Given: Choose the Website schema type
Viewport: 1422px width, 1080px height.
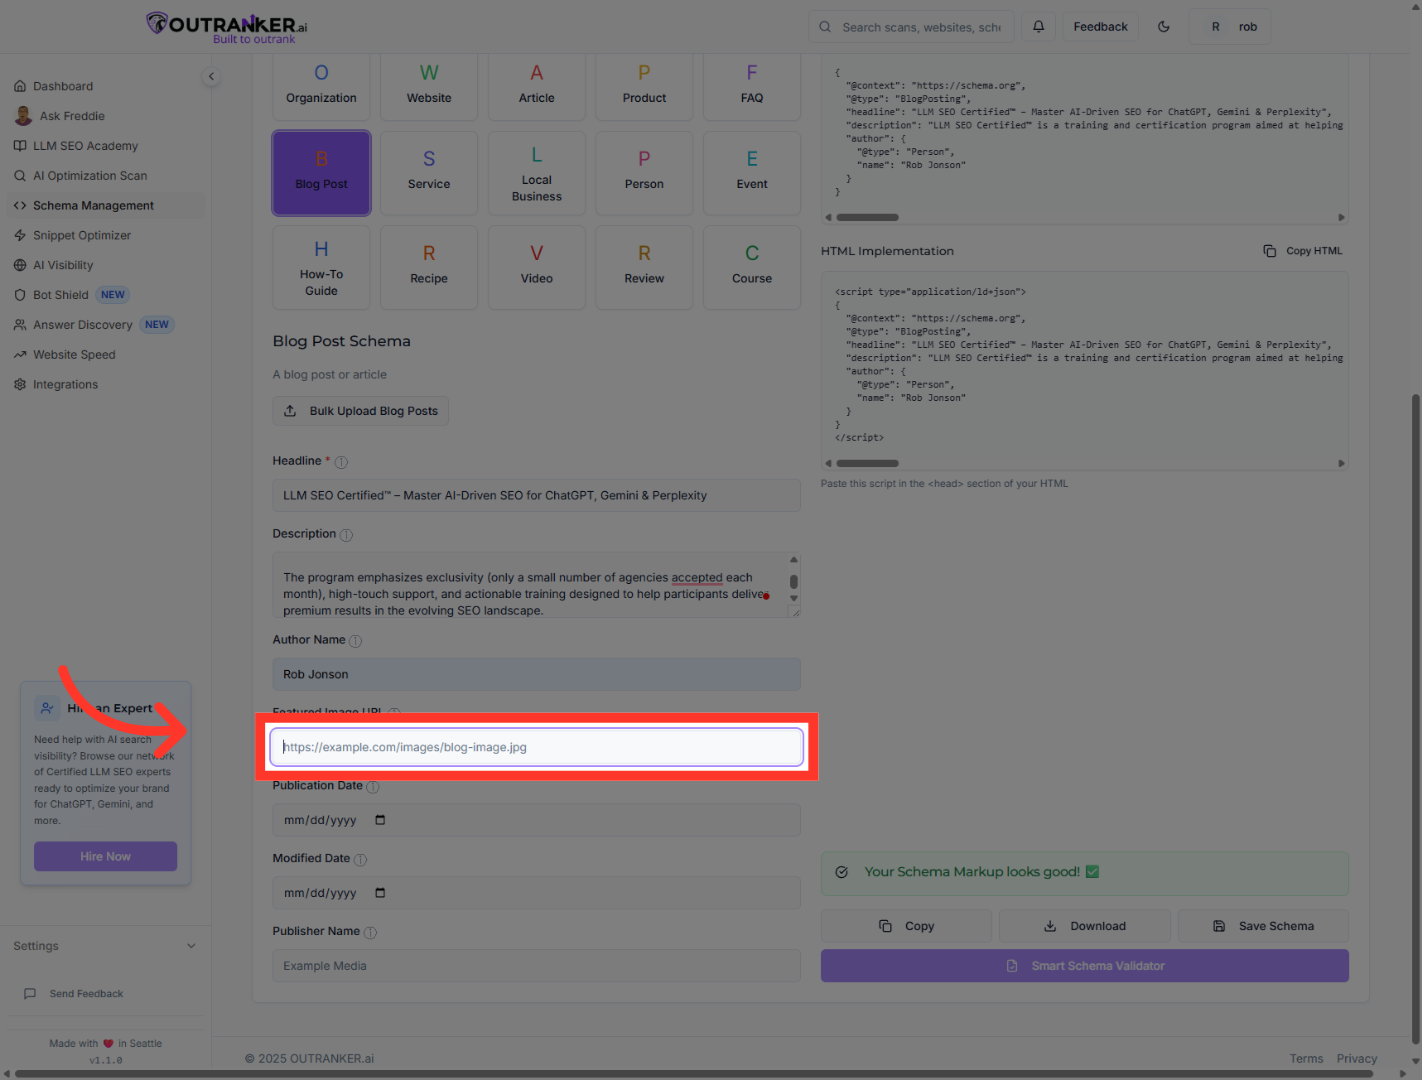Looking at the screenshot, I should (429, 86).
